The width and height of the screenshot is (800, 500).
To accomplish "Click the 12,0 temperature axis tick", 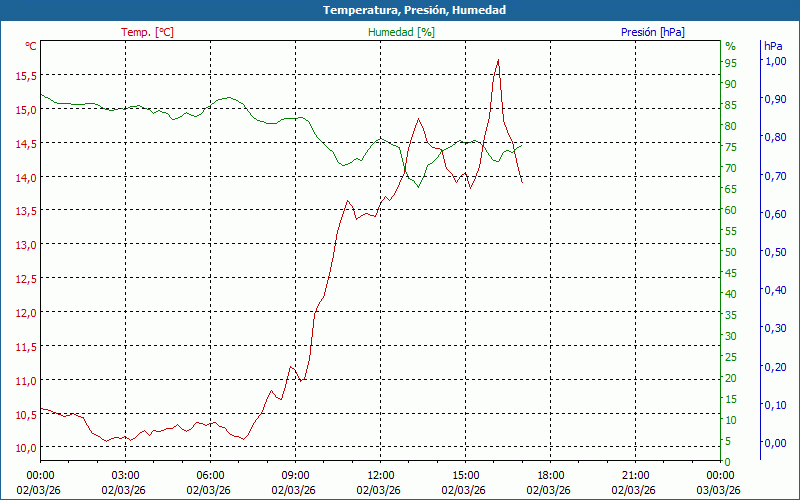I will 25,312.
